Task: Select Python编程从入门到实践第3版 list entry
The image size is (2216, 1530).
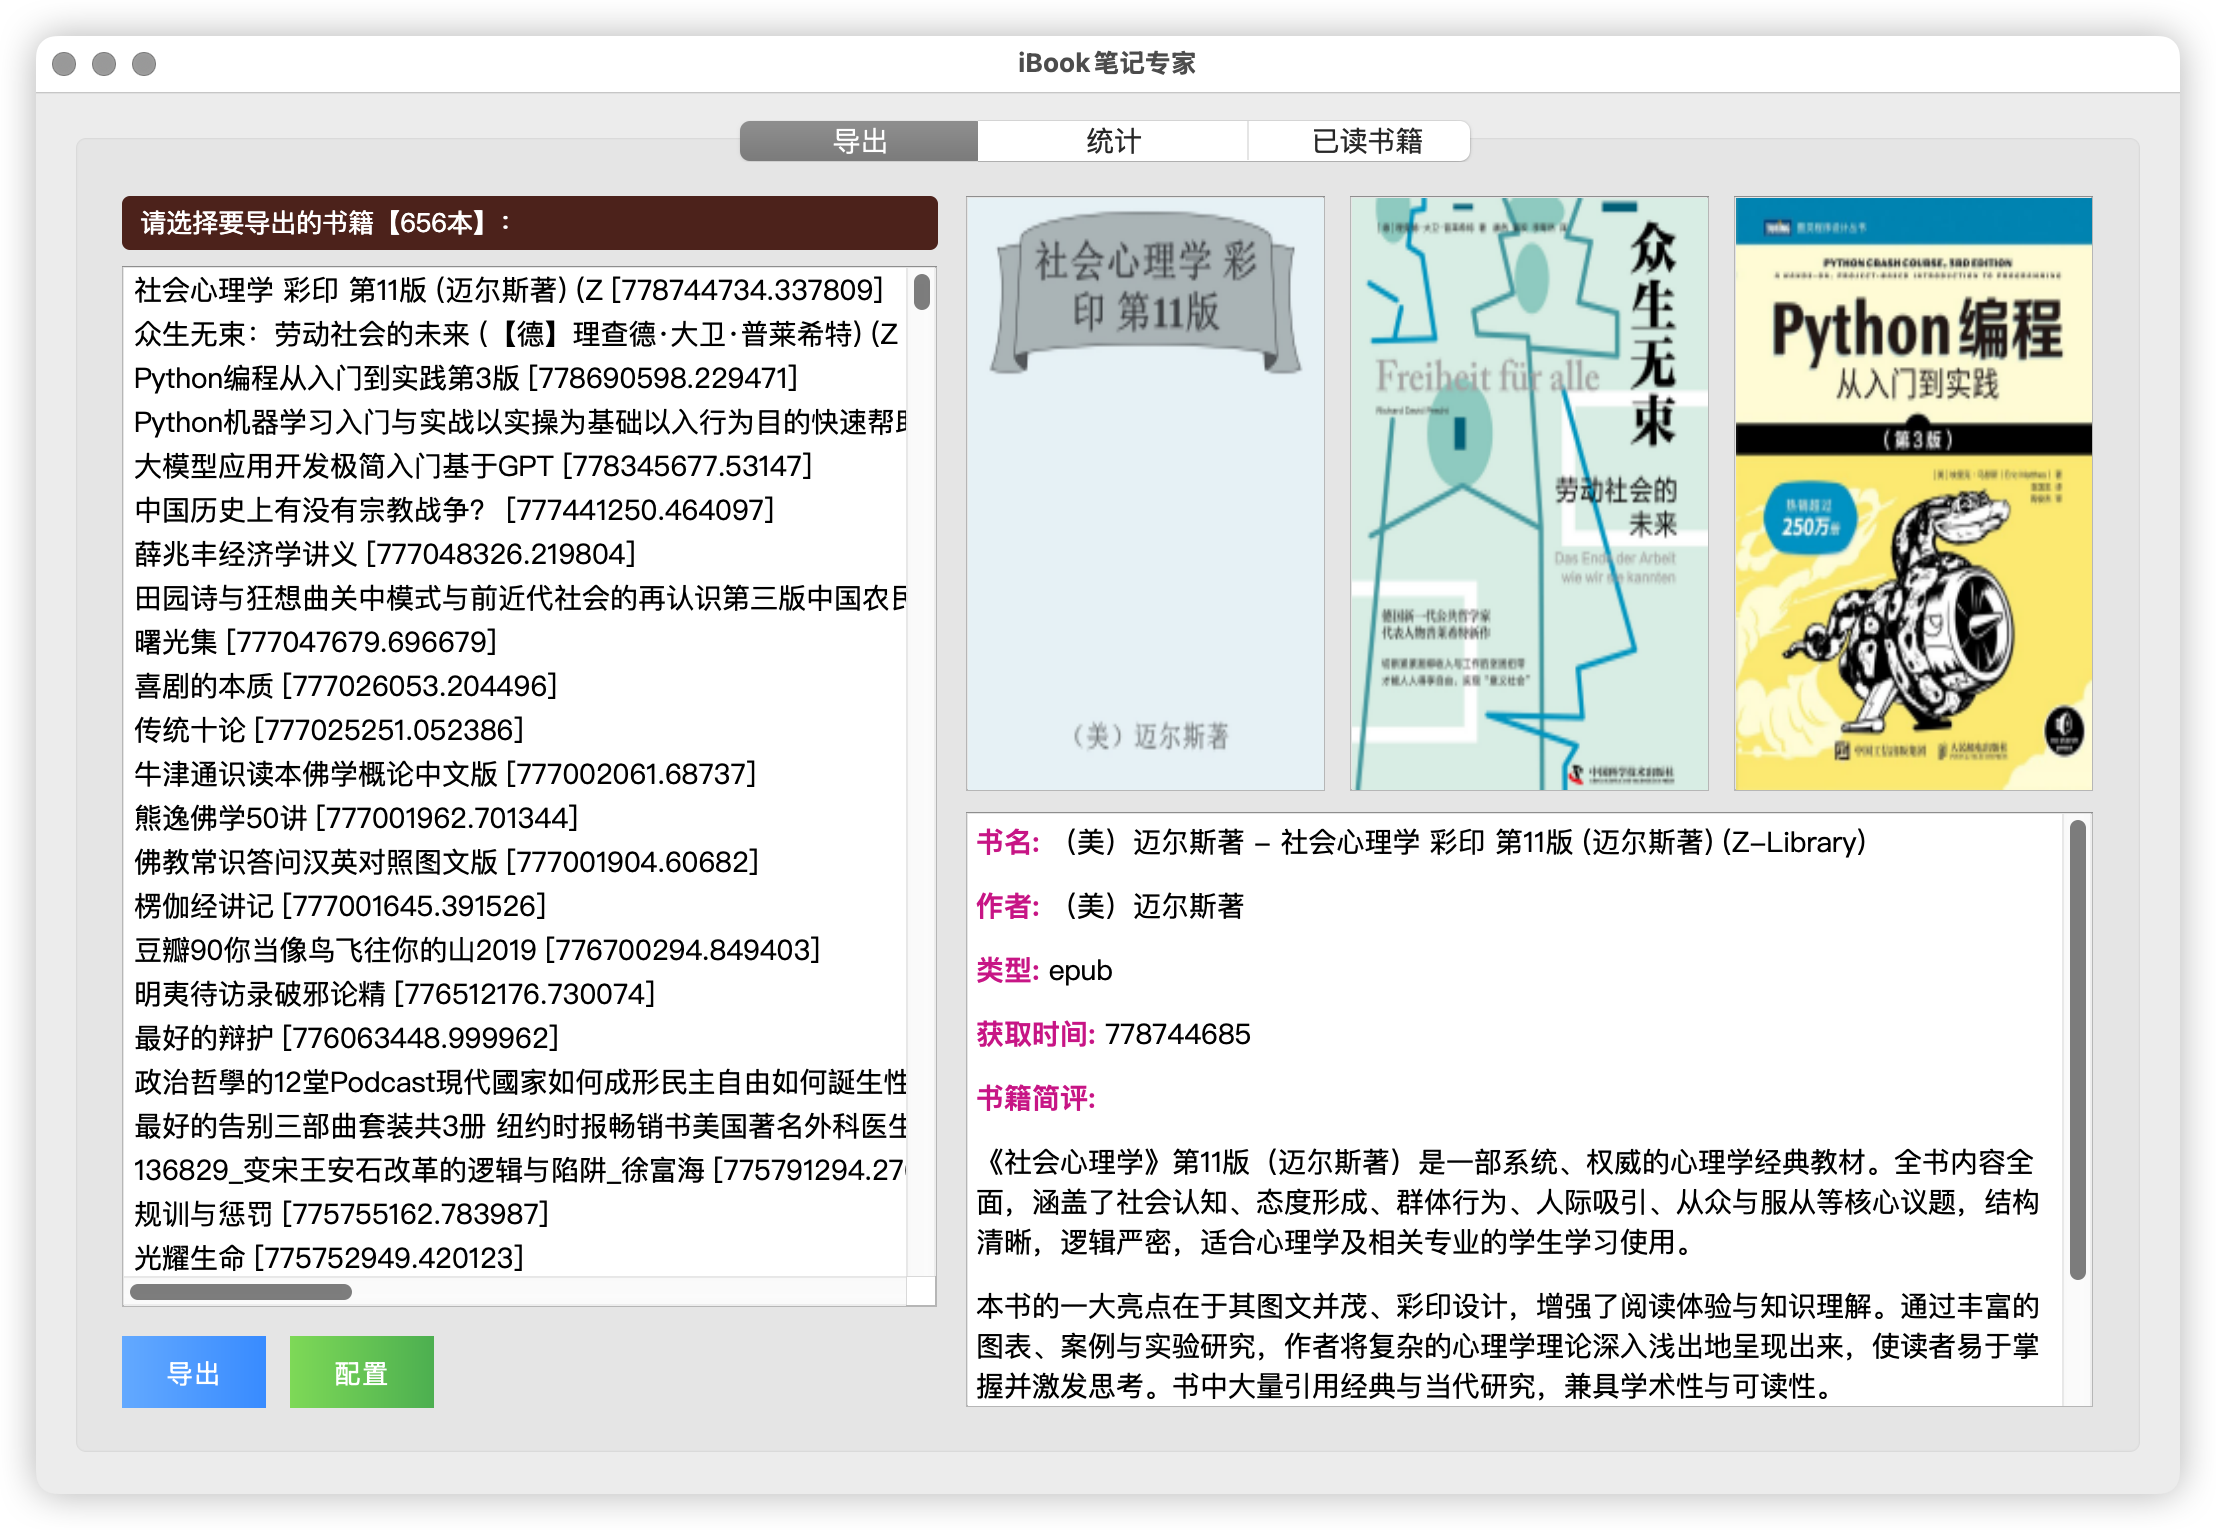Action: tap(465, 378)
